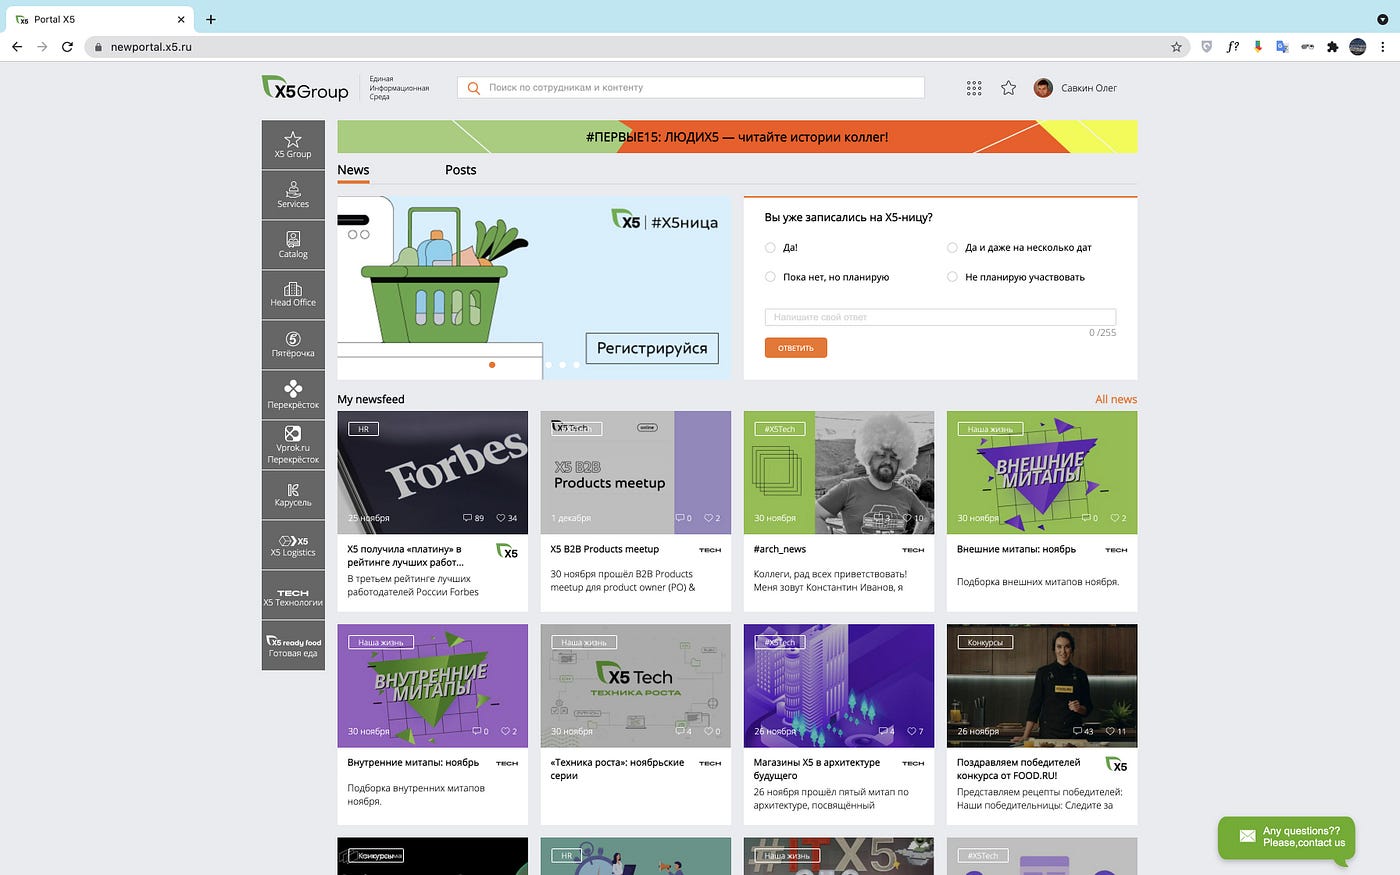Screen dimensions: 1400x875
Task: Open the browser extensions puzzle icon
Action: point(1332,47)
